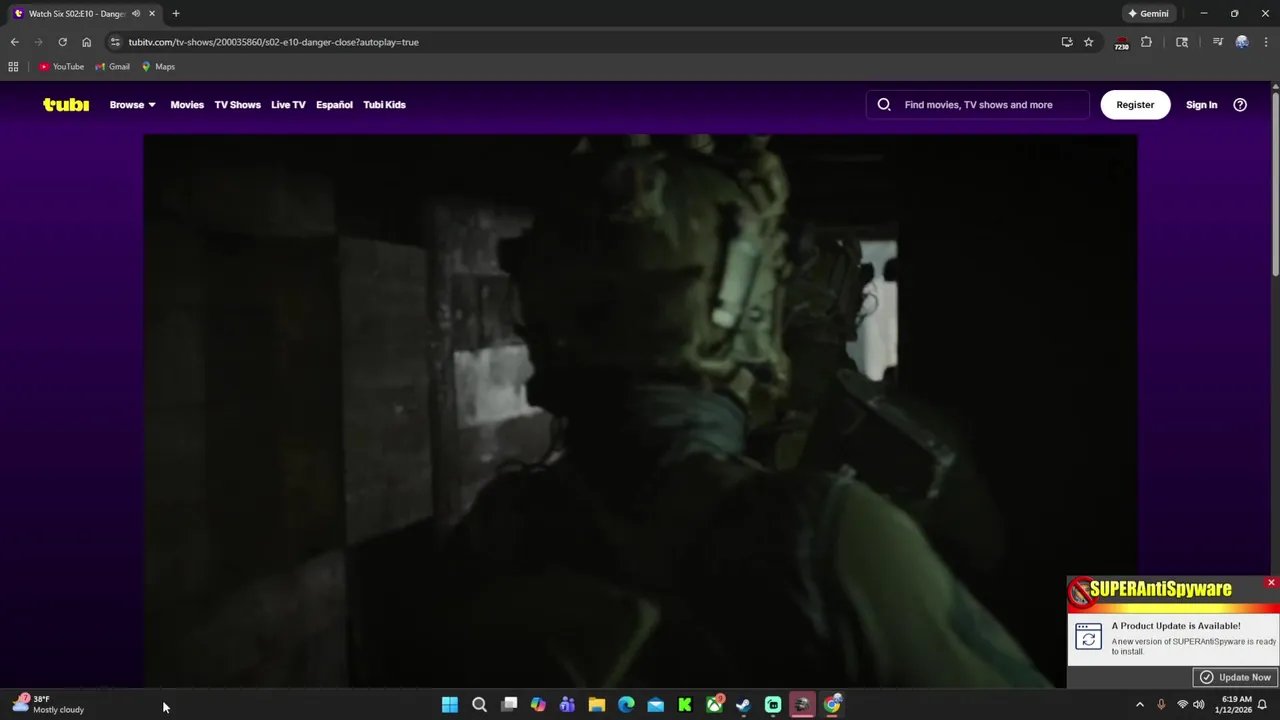
Task: Open the Gmail bookmark
Action: [112, 67]
